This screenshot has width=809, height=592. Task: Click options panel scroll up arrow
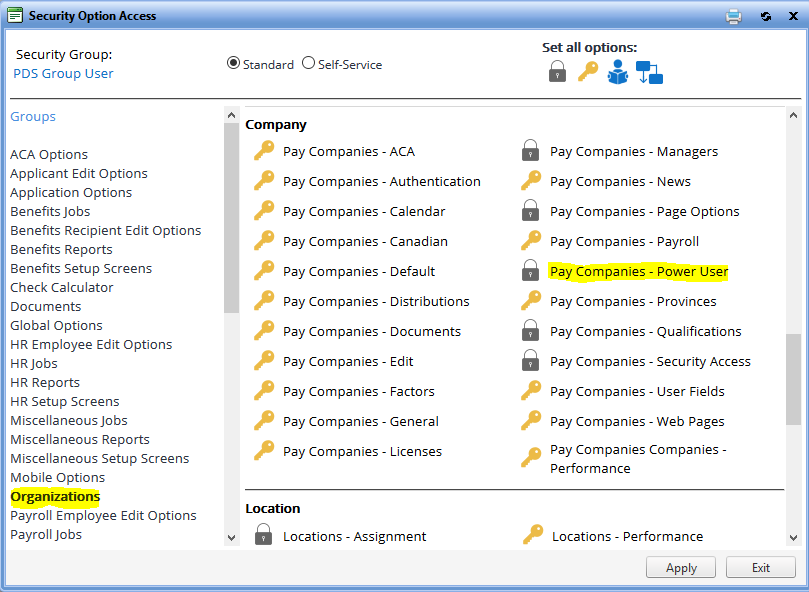[793, 115]
